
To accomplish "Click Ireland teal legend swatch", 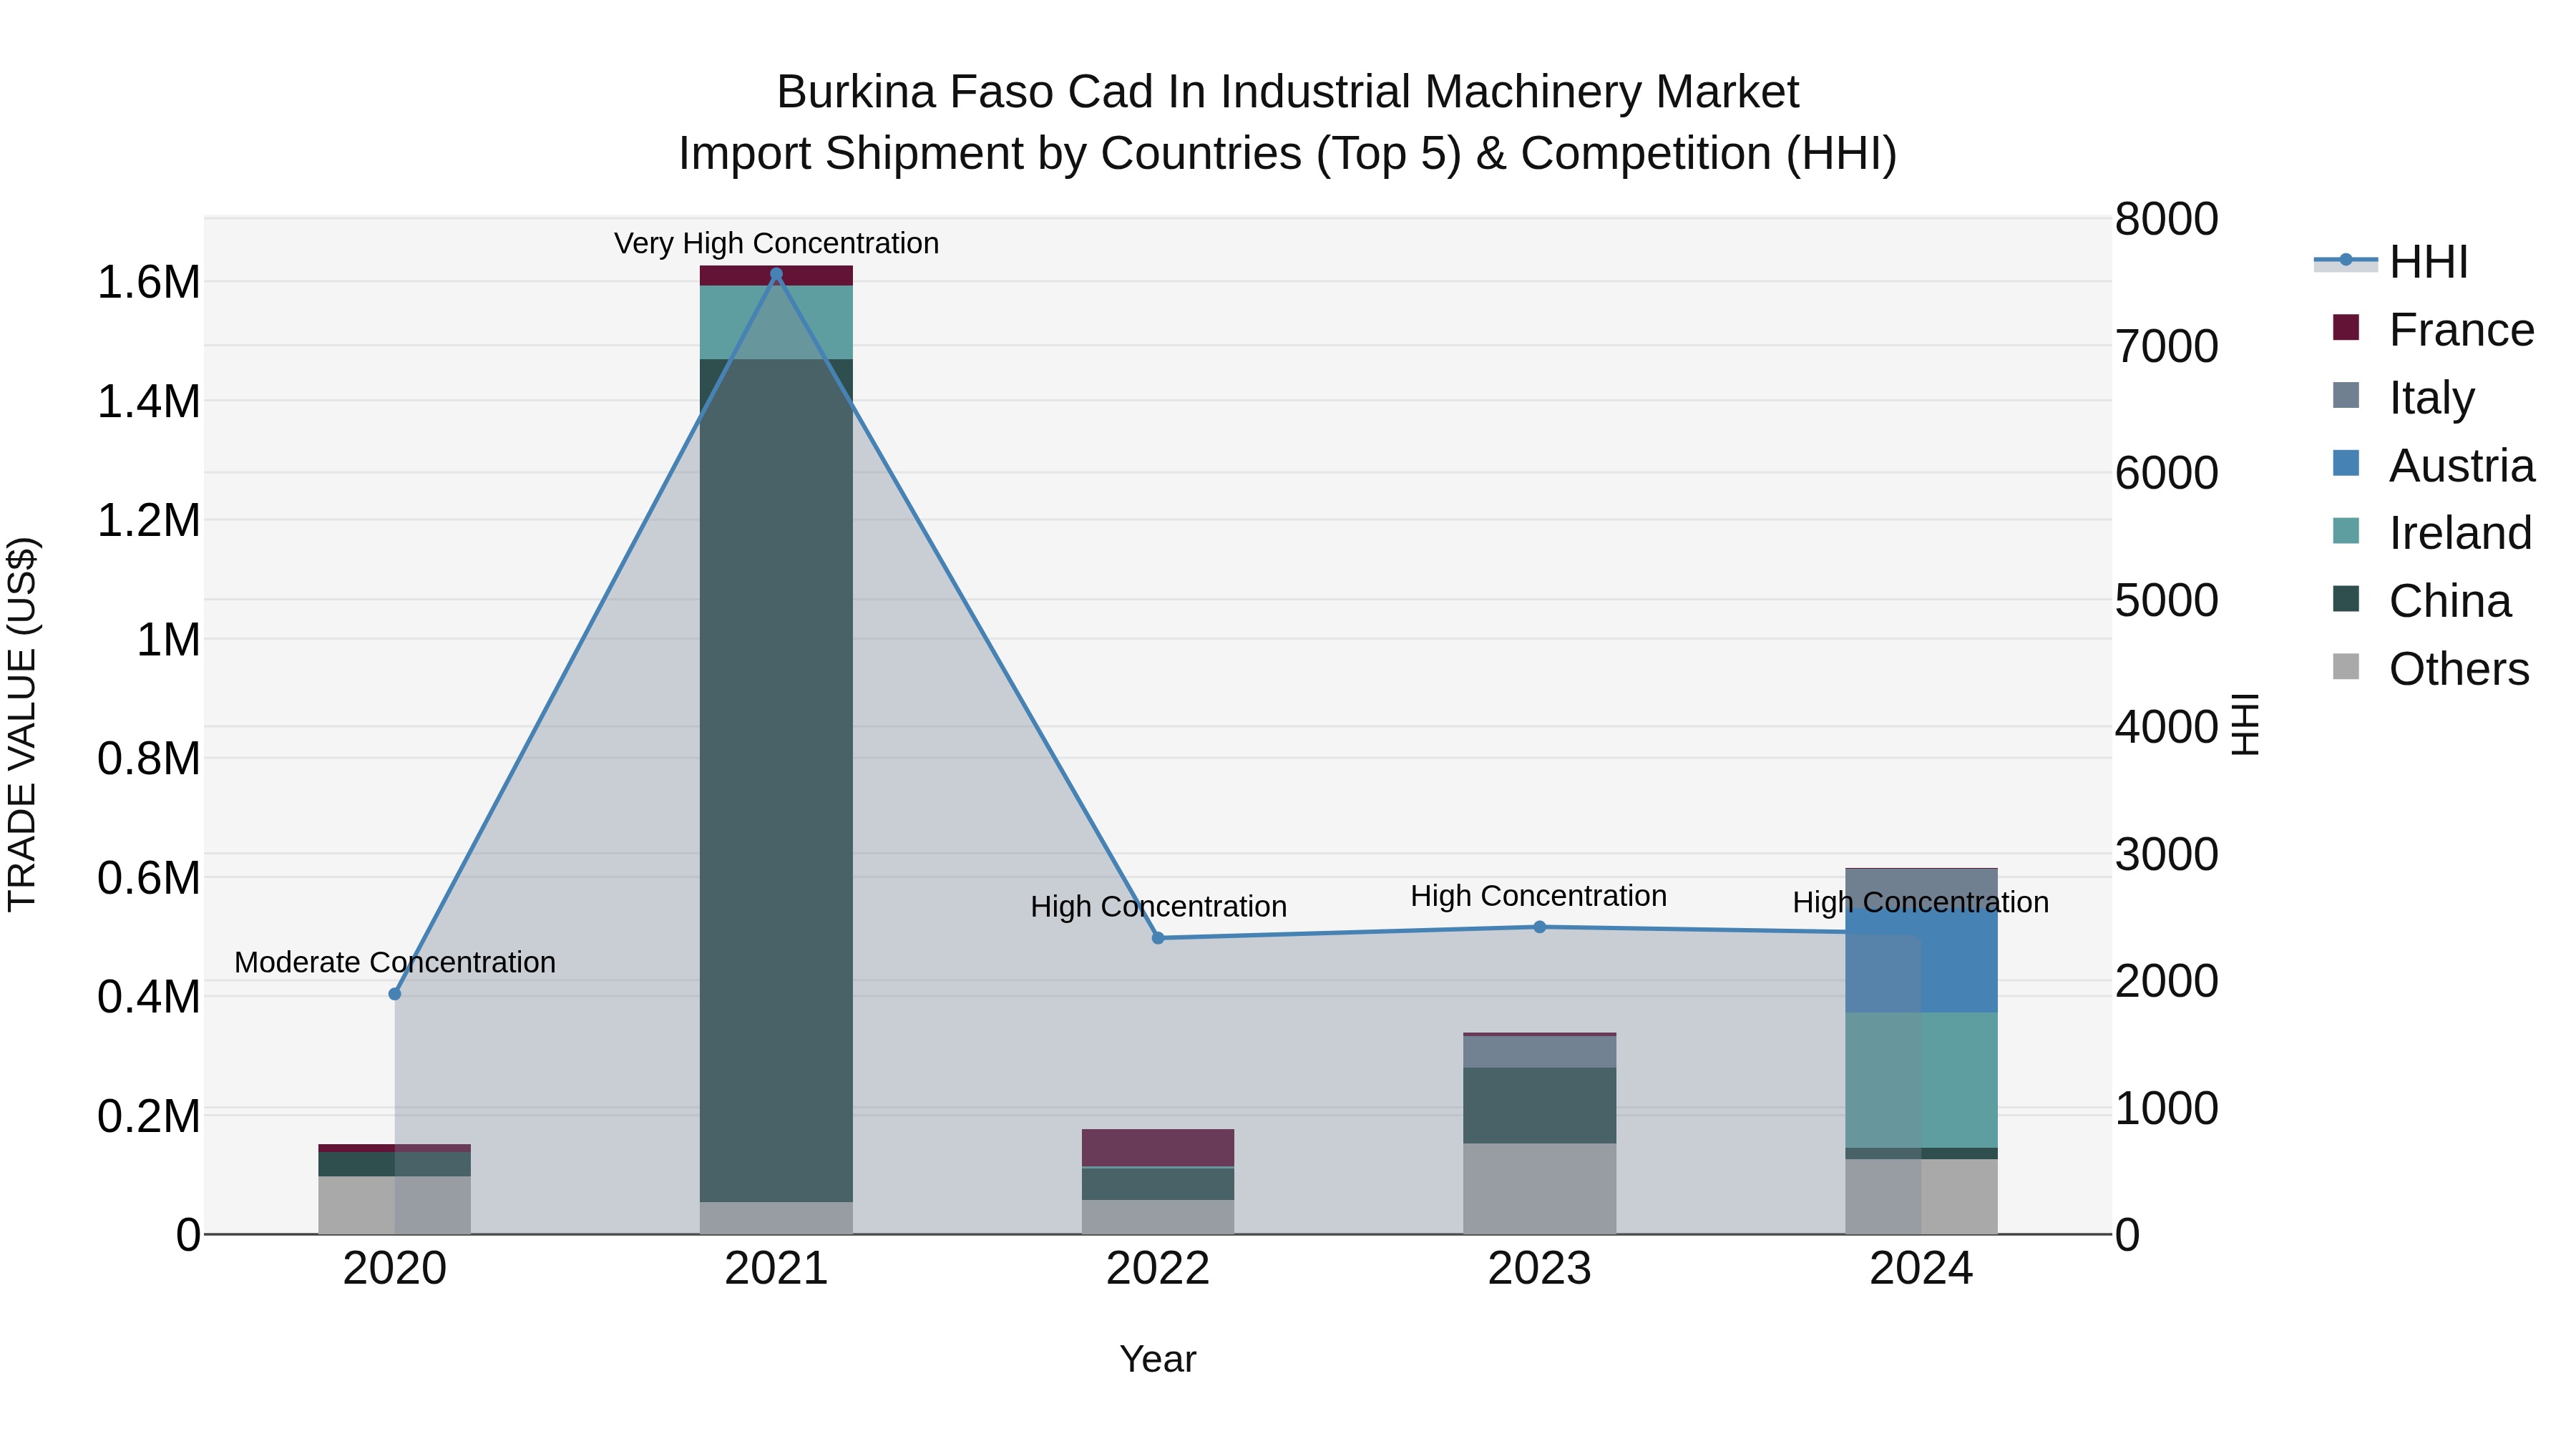I will (2346, 531).
